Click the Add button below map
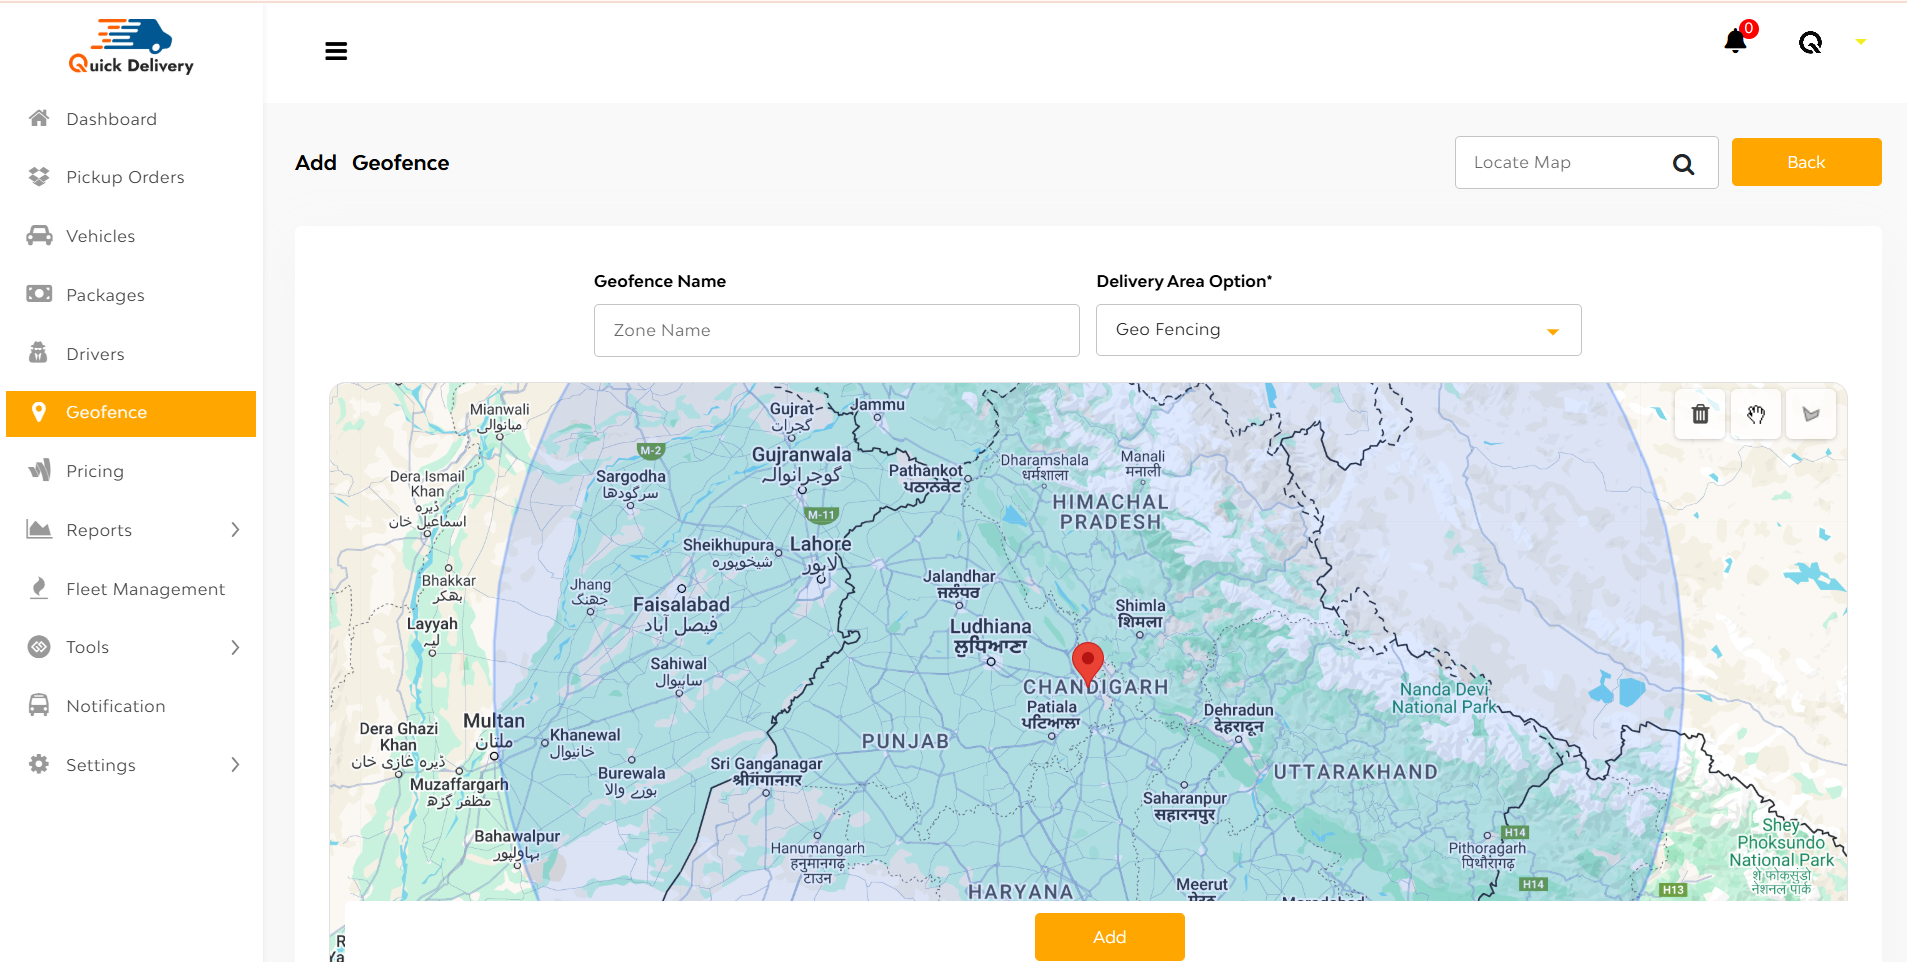The height and width of the screenshot is (962, 1907). pyautogui.click(x=1109, y=937)
